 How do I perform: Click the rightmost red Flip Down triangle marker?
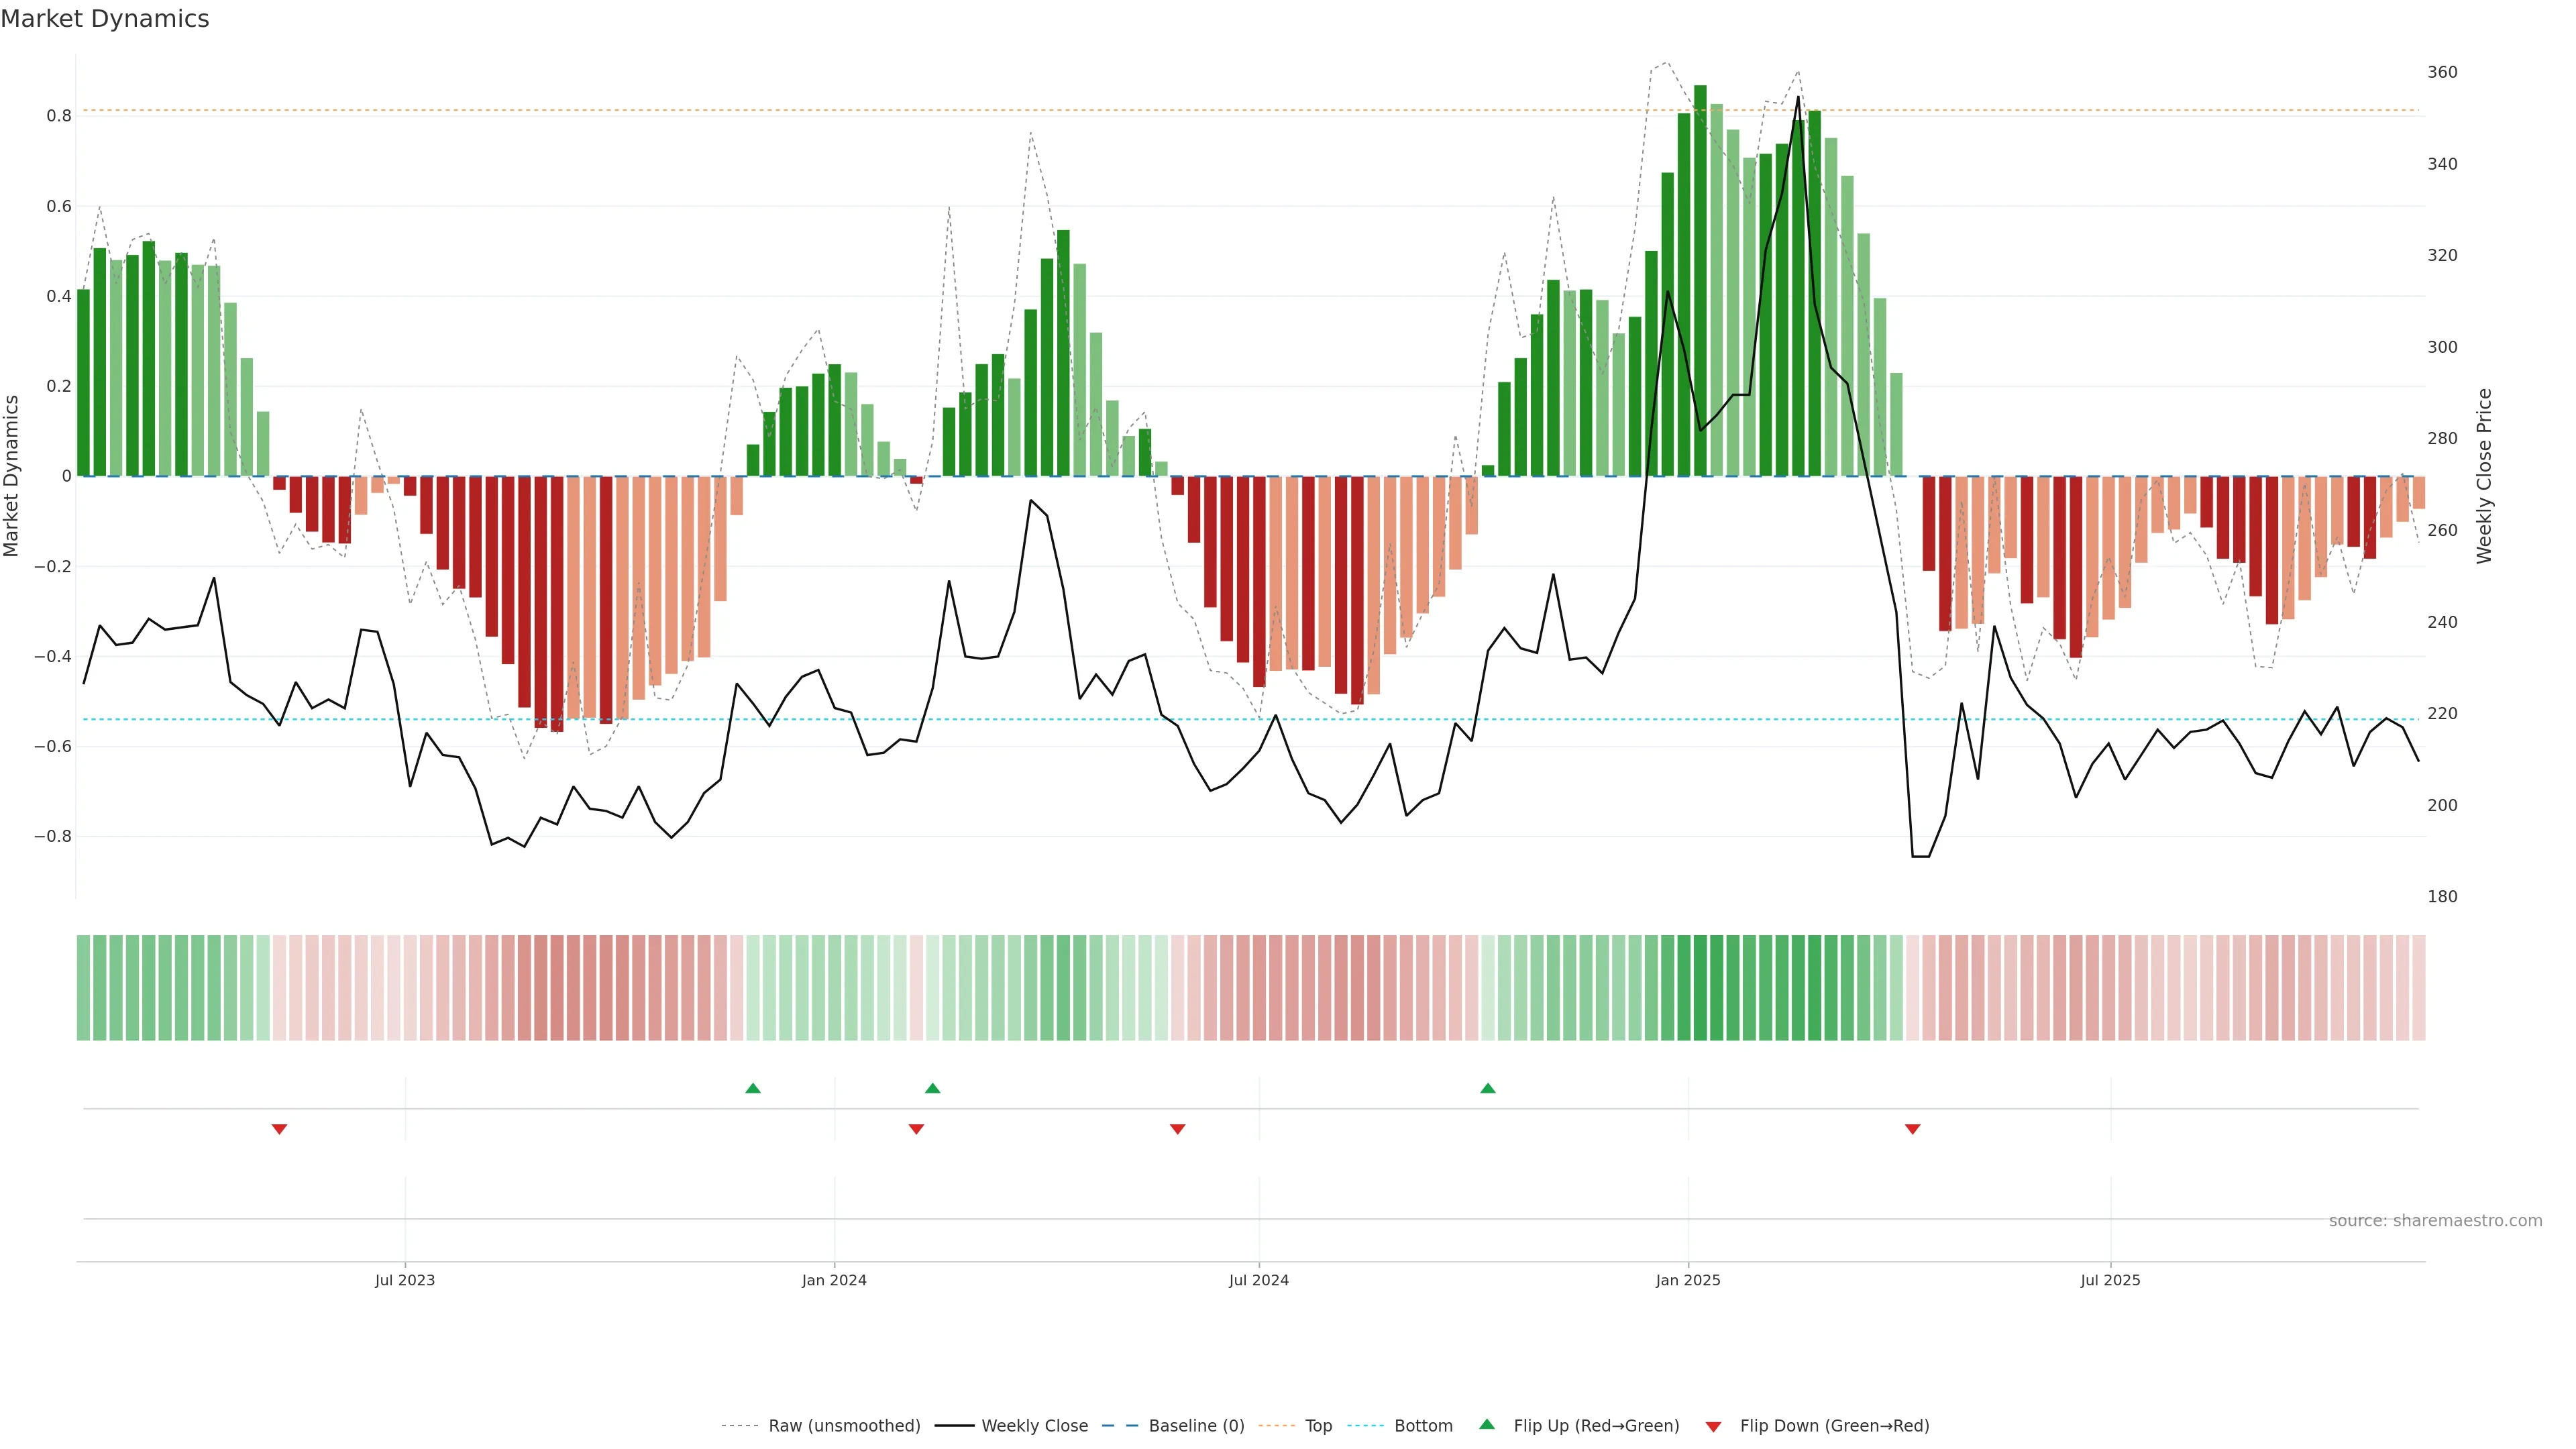click(x=1913, y=1129)
